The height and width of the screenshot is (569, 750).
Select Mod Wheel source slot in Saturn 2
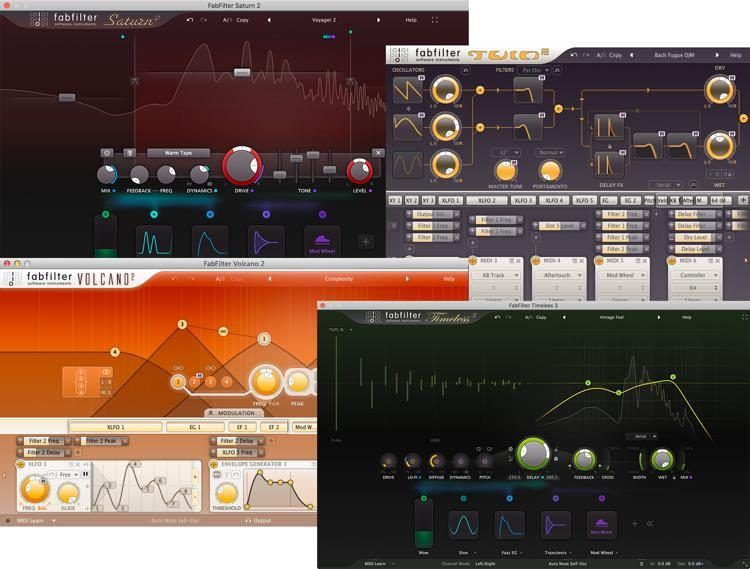[x=322, y=242]
